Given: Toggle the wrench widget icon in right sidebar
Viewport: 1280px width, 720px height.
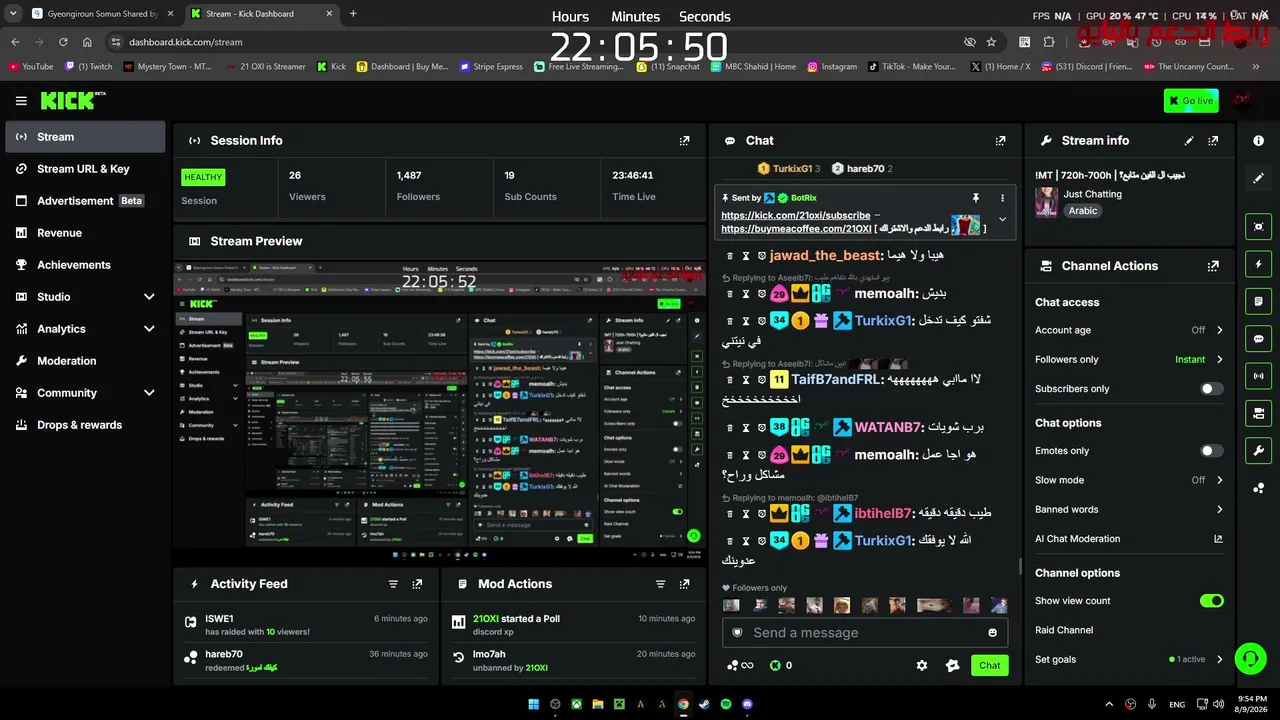Looking at the screenshot, I should click(1258, 450).
